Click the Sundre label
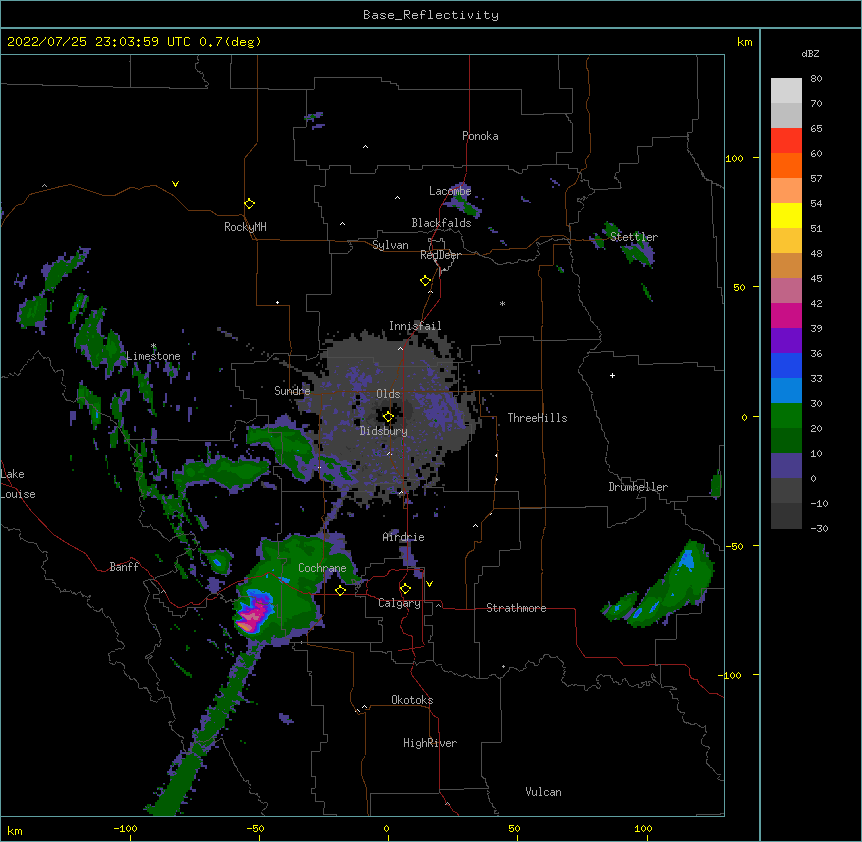Image resolution: width=862 pixels, height=842 pixels. click(x=292, y=391)
